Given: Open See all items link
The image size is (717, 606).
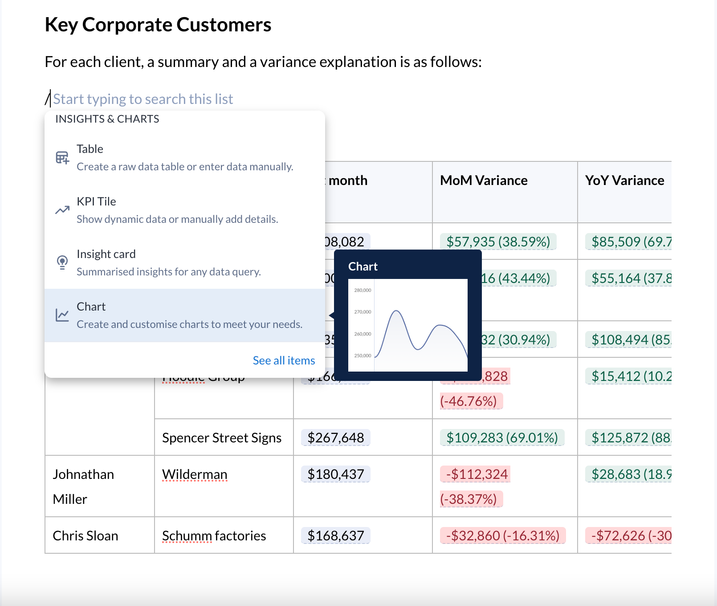Looking at the screenshot, I should [x=283, y=360].
